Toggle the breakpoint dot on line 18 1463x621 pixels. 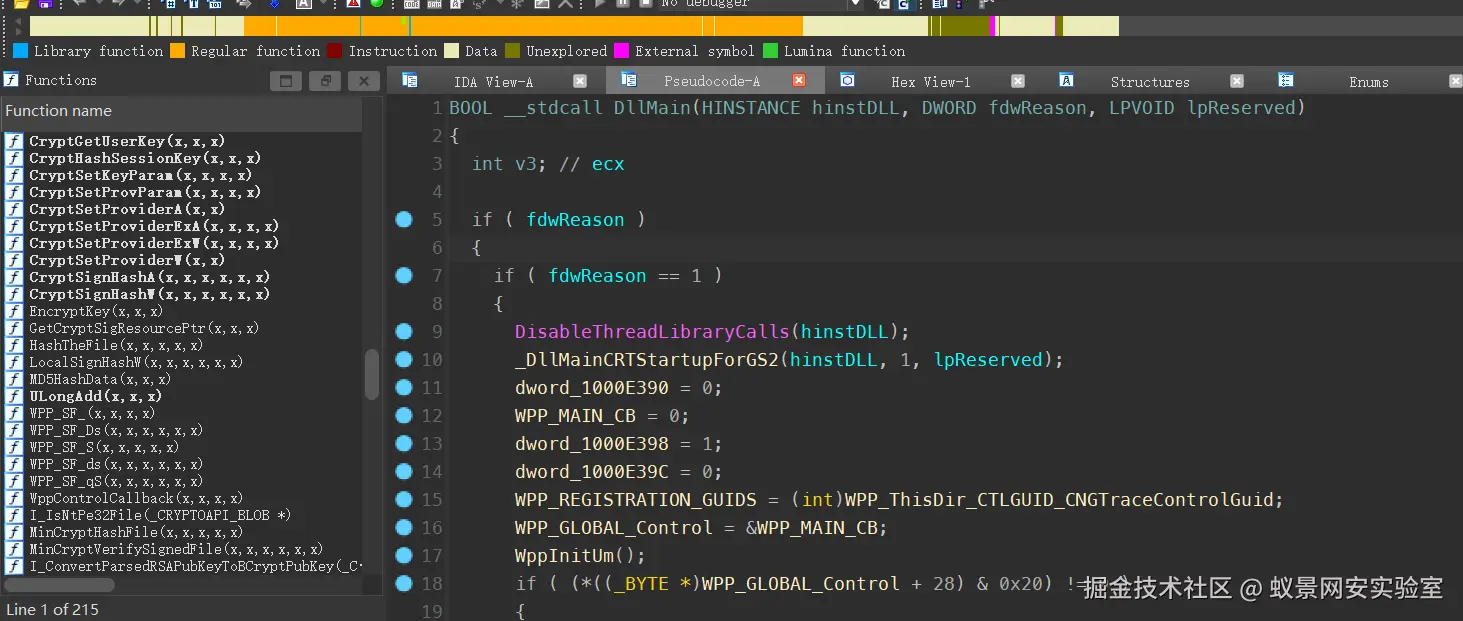click(404, 584)
